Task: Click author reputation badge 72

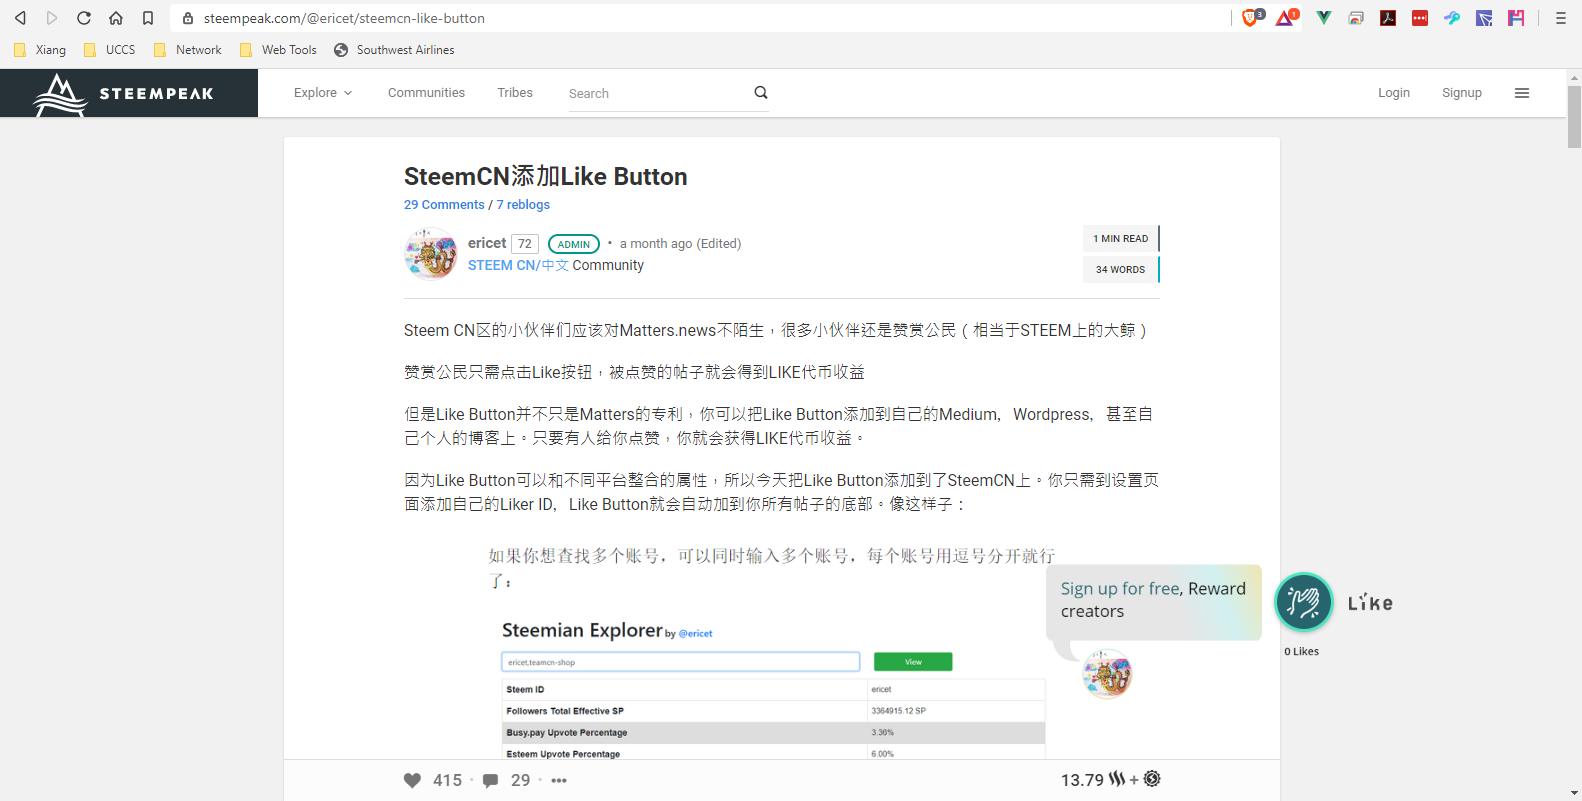Action: [525, 244]
